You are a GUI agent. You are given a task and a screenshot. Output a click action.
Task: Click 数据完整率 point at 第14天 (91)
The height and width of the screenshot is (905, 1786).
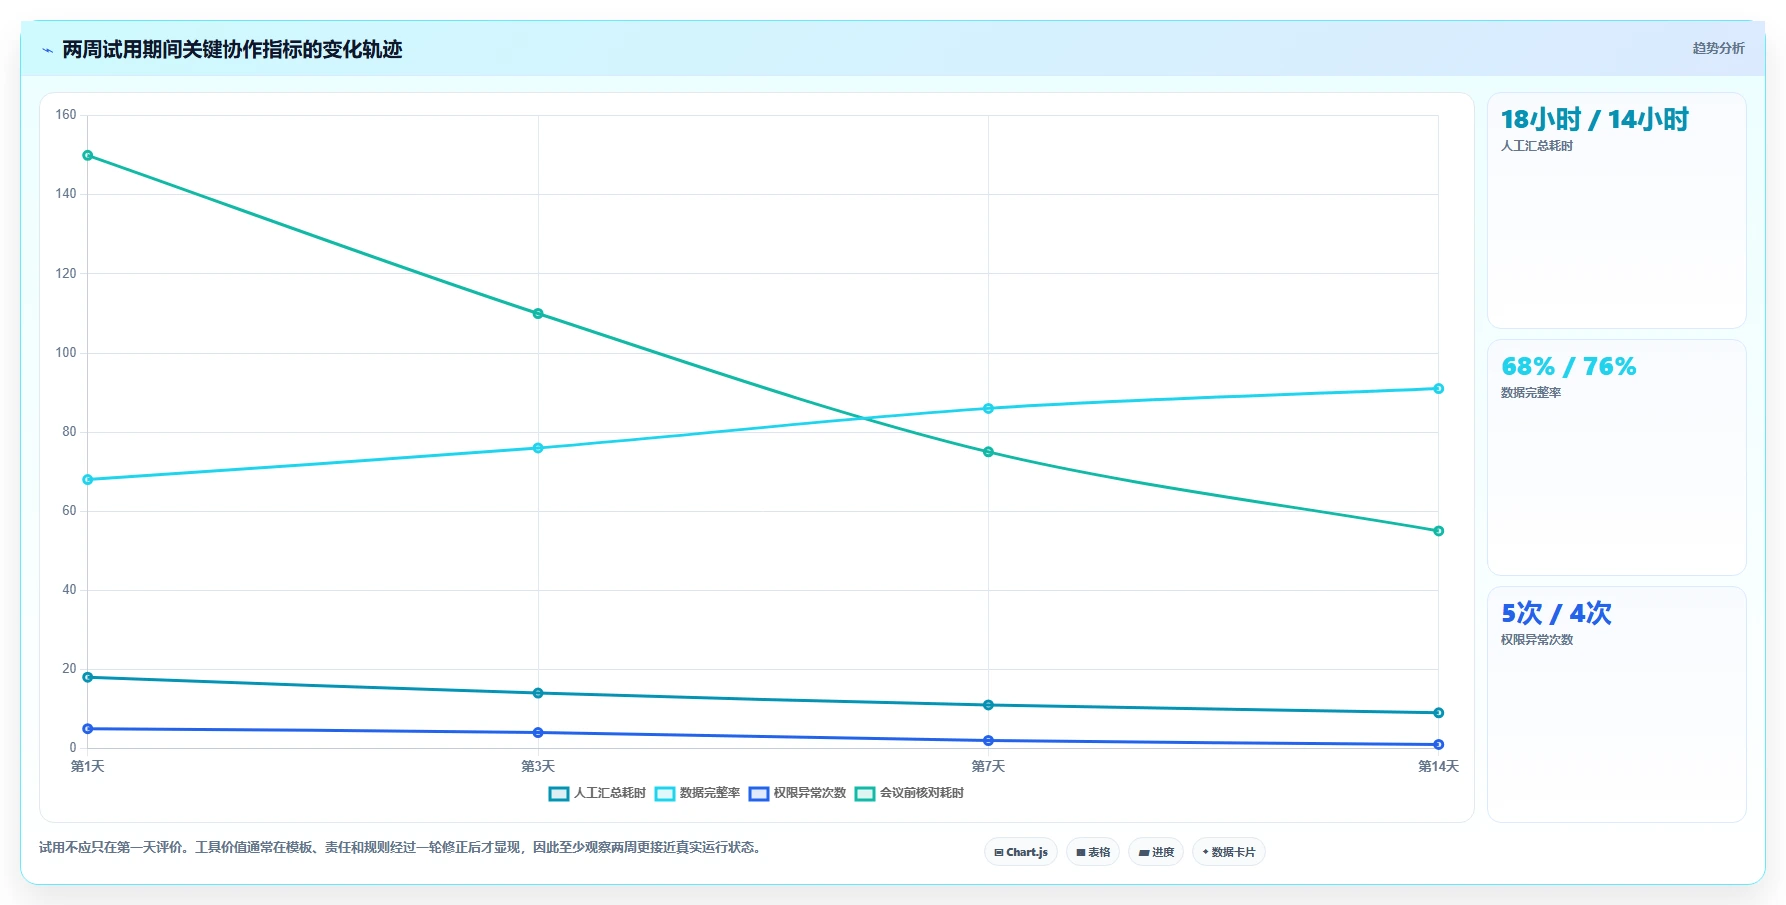coord(1438,389)
